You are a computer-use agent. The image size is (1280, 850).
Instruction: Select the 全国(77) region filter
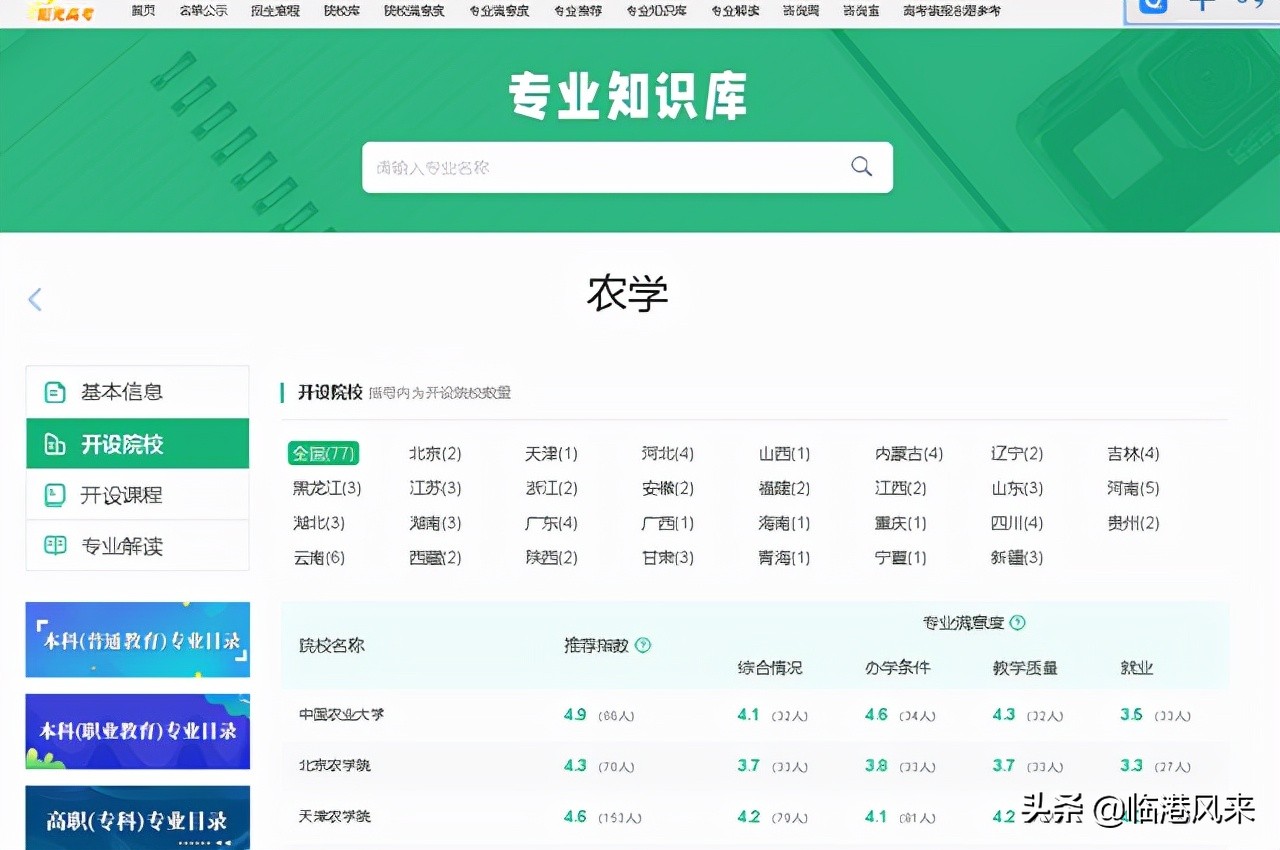tap(322, 453)
